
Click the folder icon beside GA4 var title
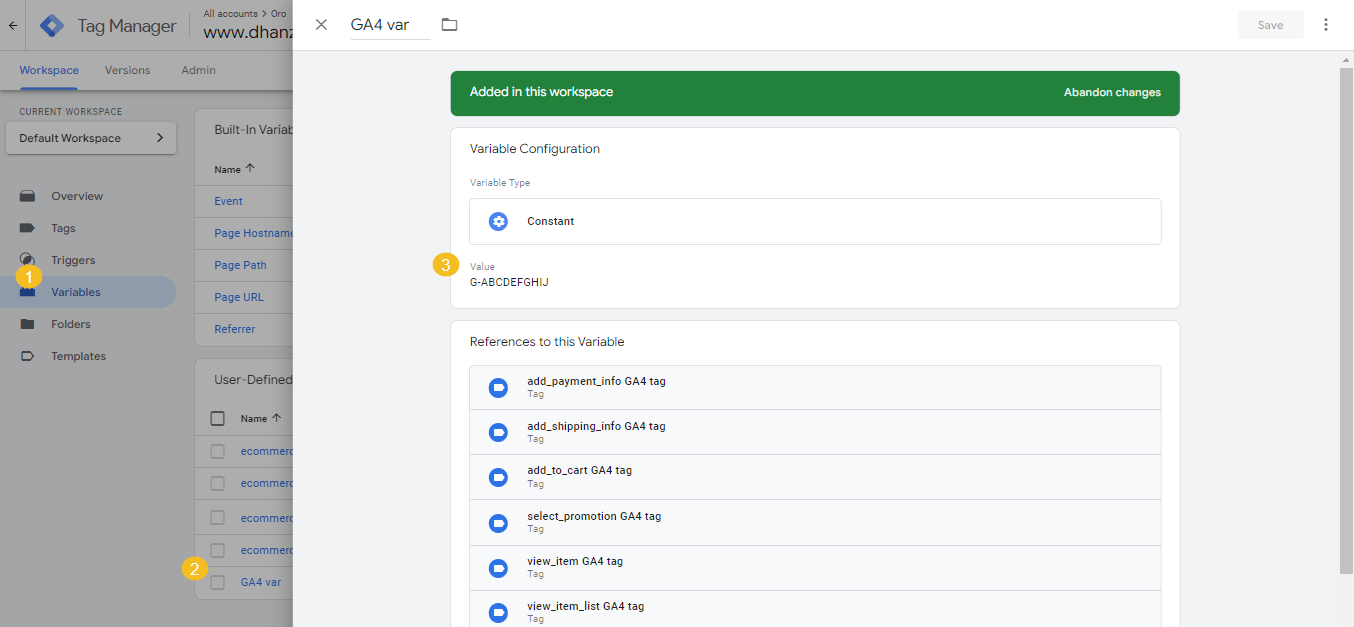click(449, 25)
